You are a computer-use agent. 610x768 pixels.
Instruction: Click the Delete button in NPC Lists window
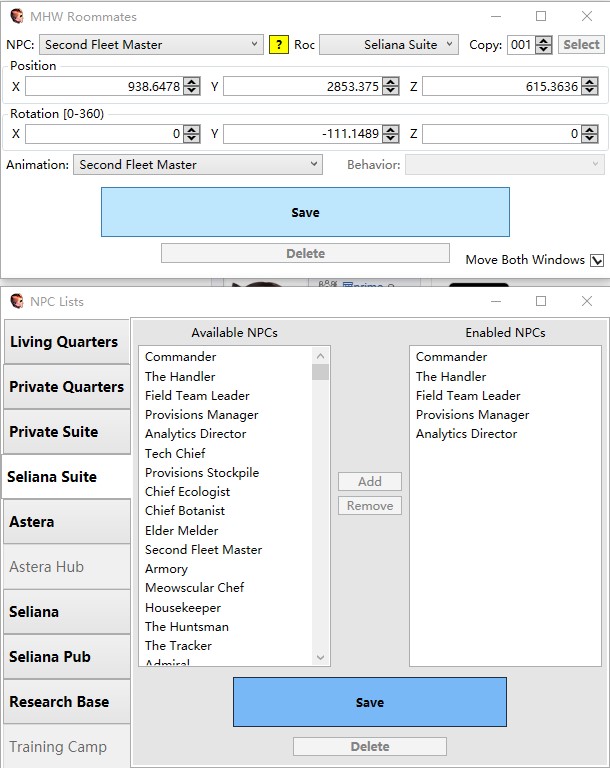click(370, 746)
